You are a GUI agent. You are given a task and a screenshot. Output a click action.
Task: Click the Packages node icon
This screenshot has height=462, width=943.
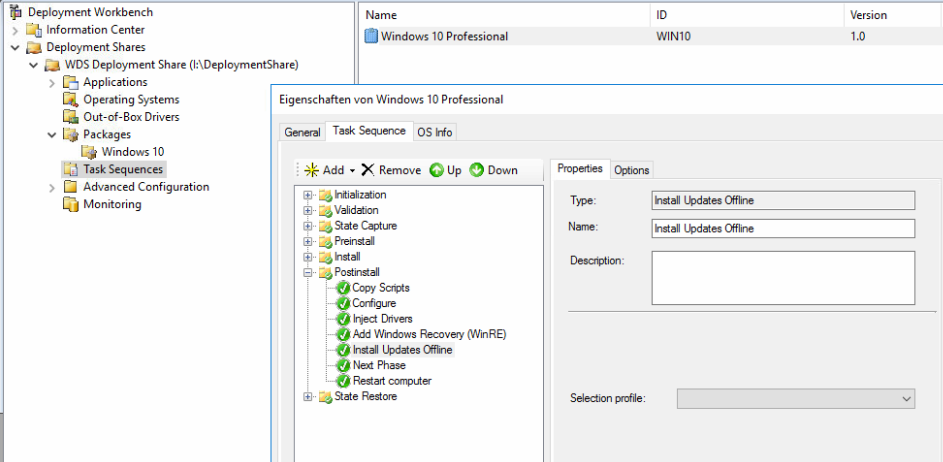click(x=71, y=134)
